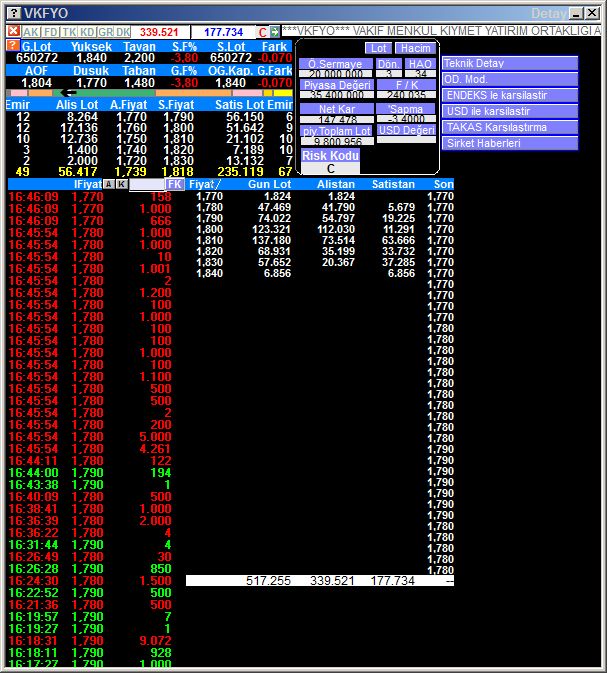The image size is (607, 673).
Task: Select the FD toolbar icon
Action: tap(50, 32)
